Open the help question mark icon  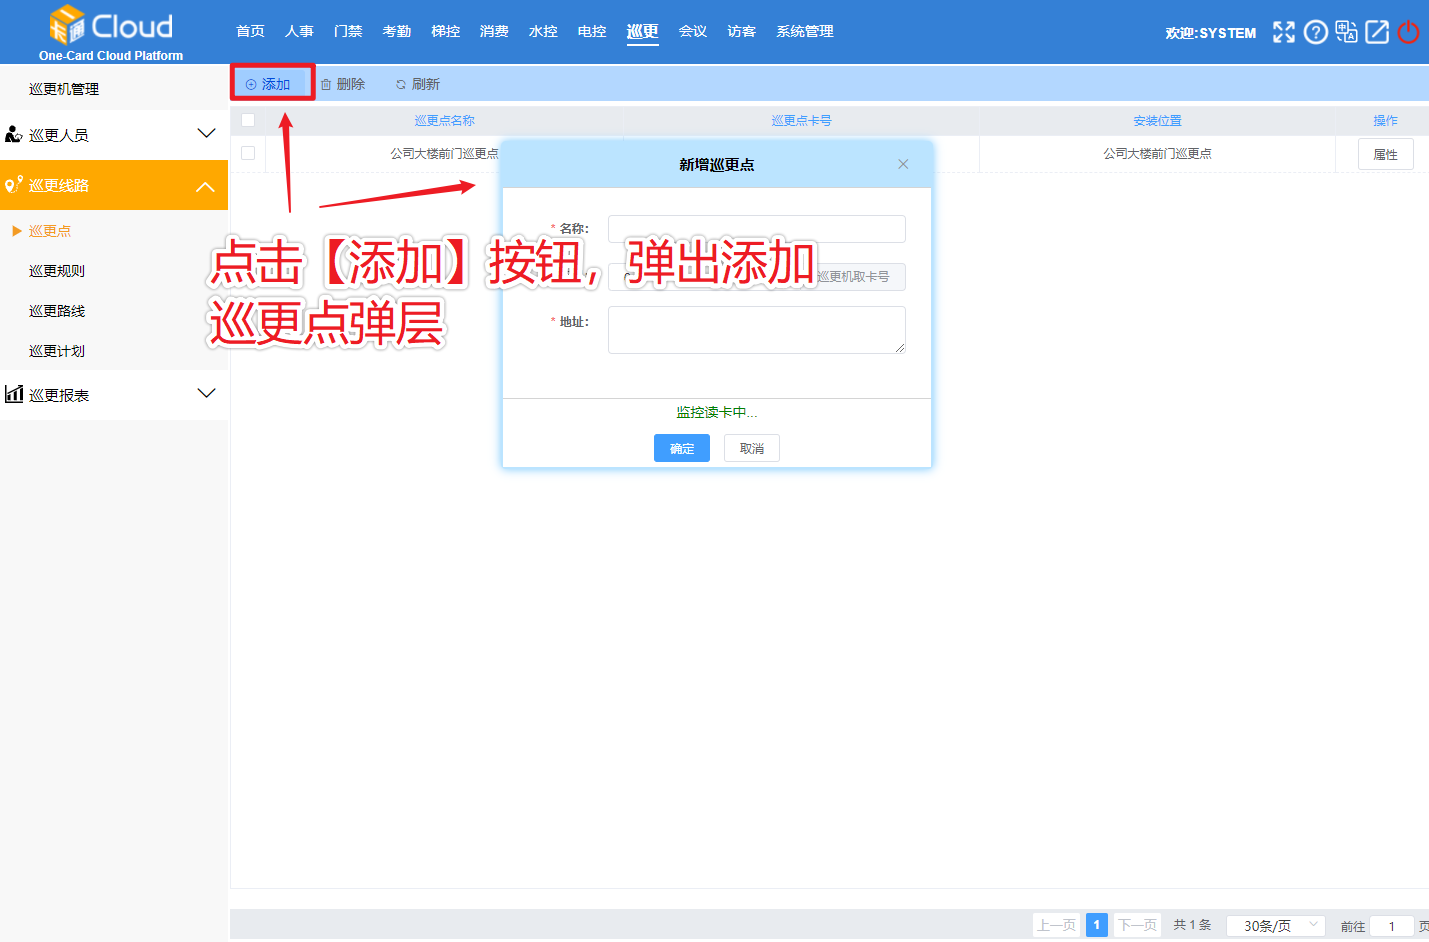click(x=1316, y=32)
